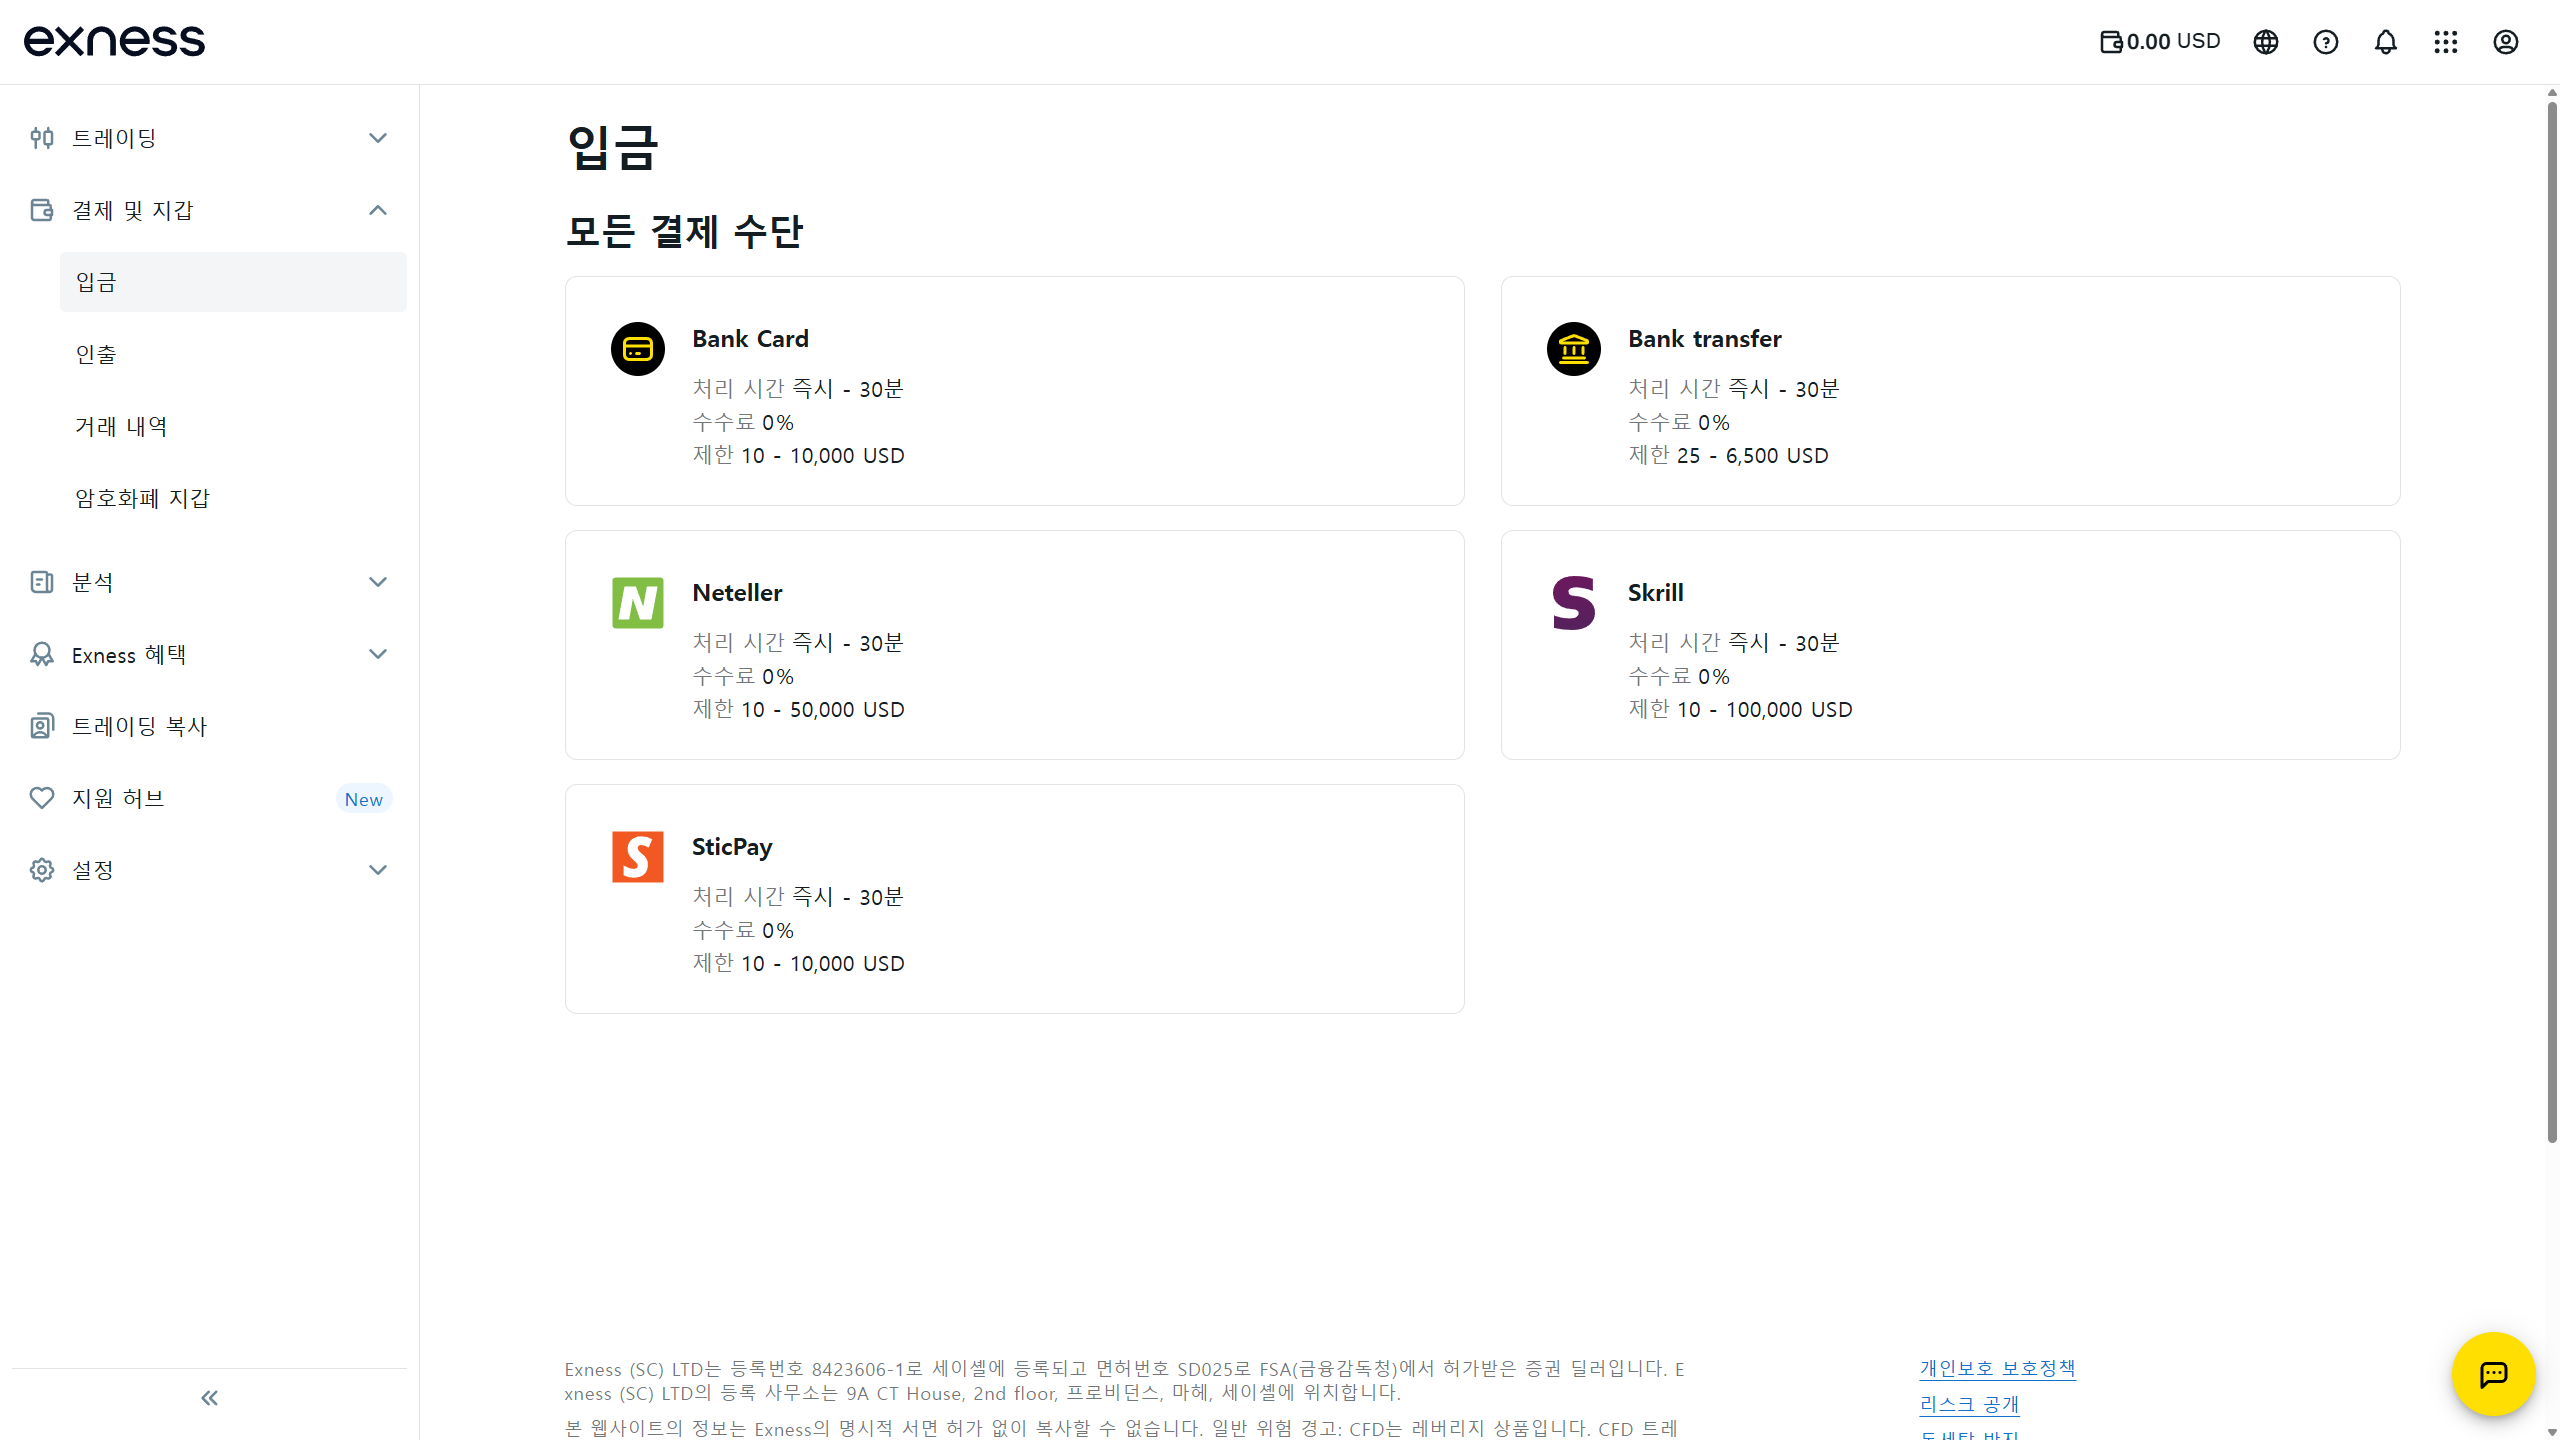Open the 개인보호 보호정책 link

point(1997,1368)
